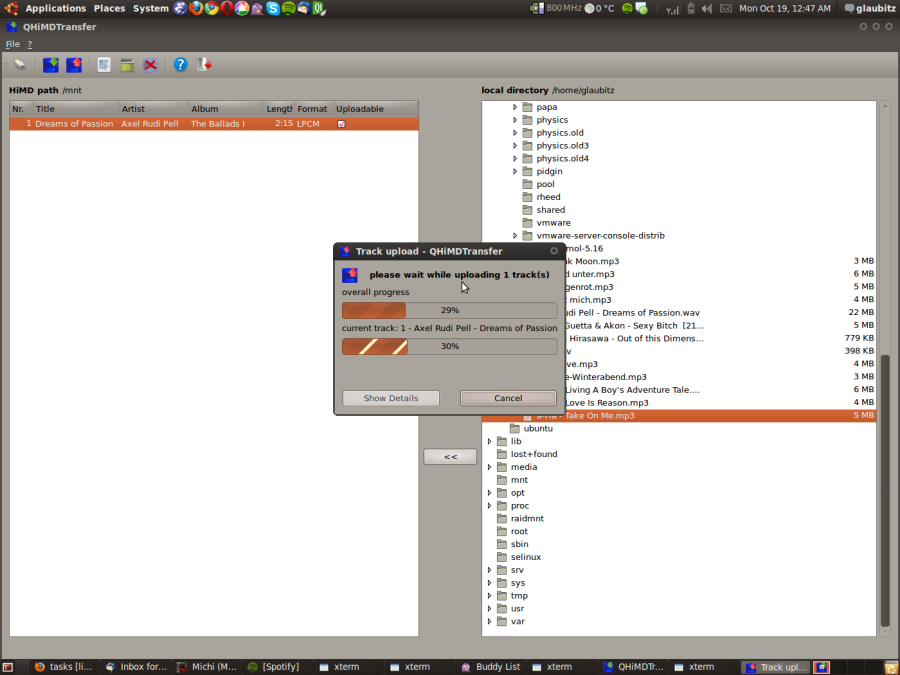Click the rename track toolbar icon
The width and height of the screenshot is (900, 675).
click(104, 65)
